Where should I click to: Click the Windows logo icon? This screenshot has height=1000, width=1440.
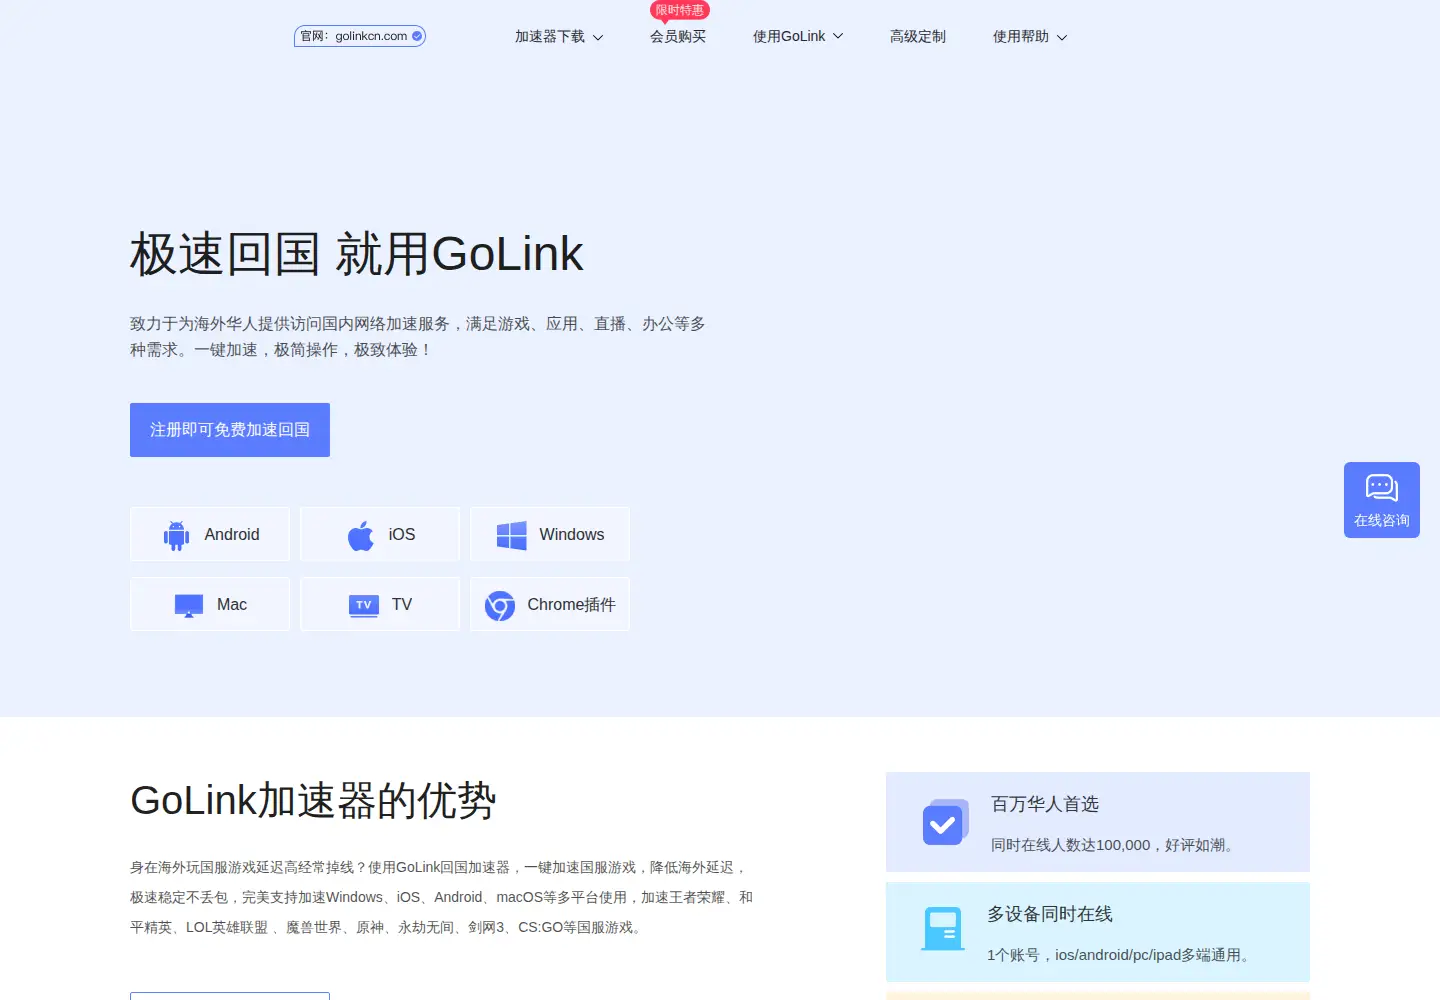(512, 535)
